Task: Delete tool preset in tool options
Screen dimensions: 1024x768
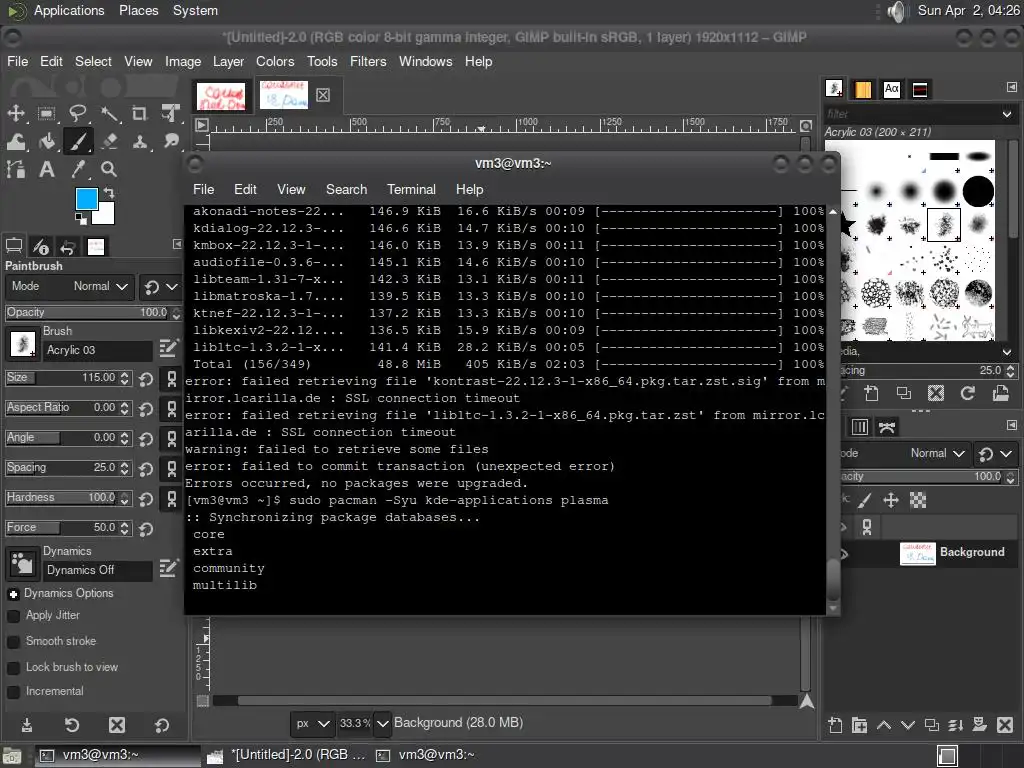Action: (x=117, y=725)
